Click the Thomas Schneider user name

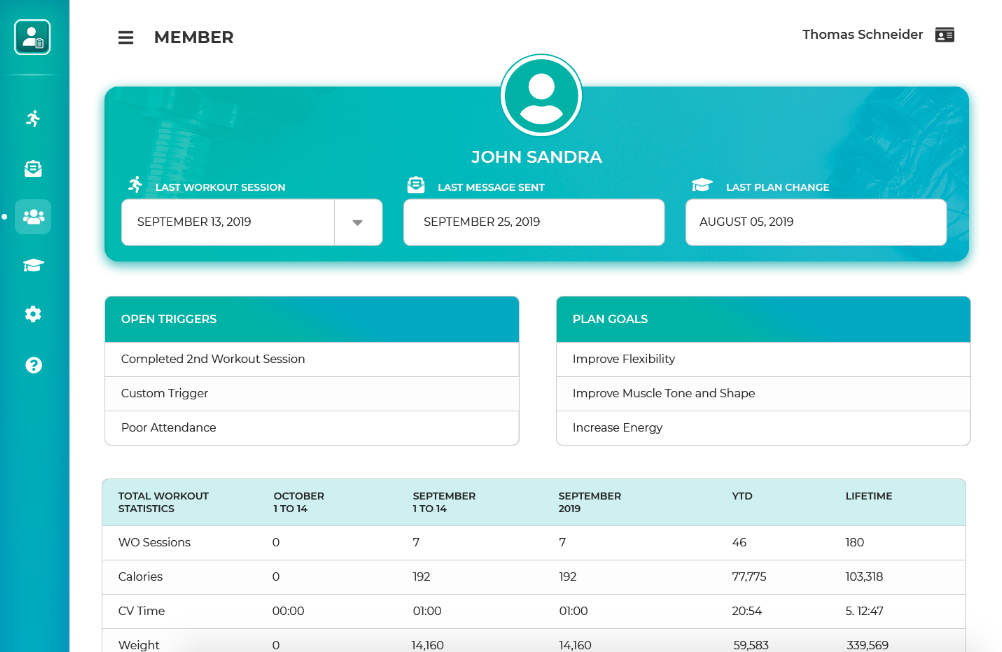(x=862, y=35)
